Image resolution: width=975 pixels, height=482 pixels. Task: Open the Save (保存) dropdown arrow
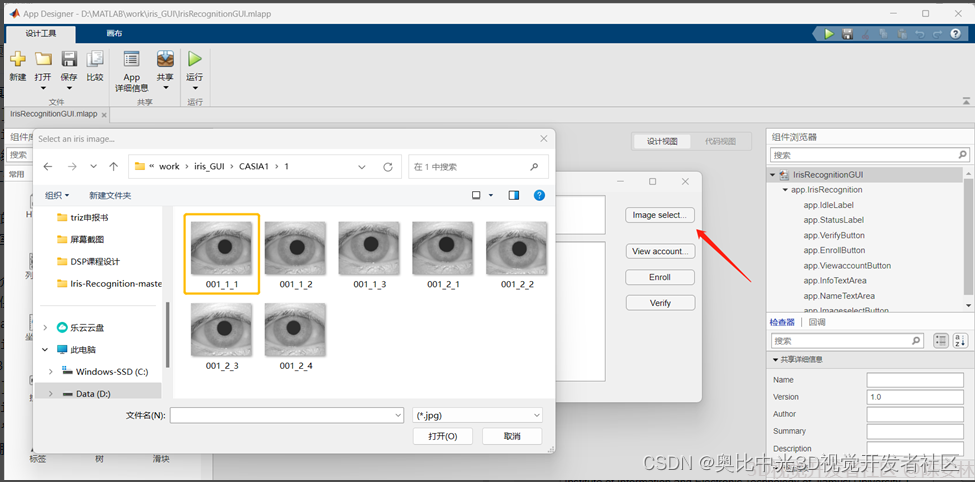[x=69, y=88]
